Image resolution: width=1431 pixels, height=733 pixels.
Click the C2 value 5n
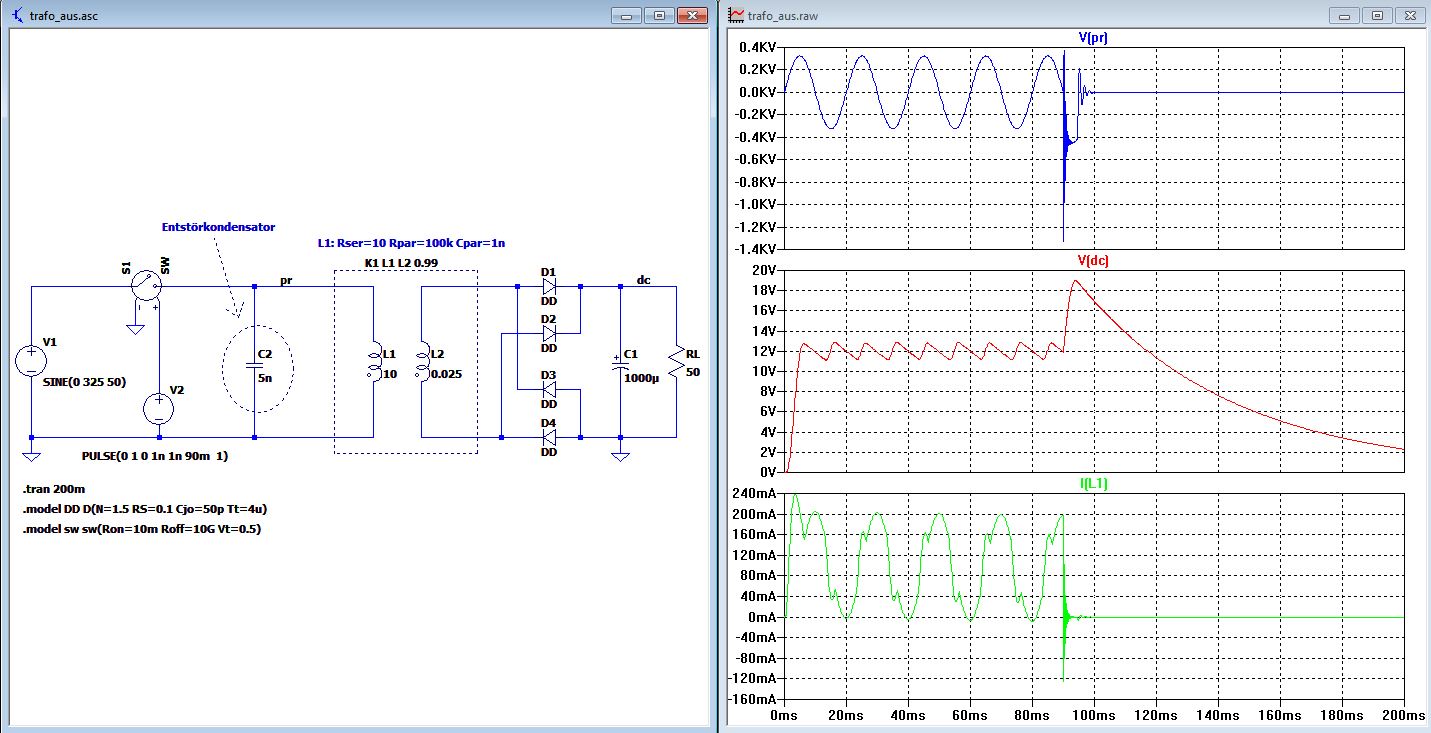click(265, 378)
